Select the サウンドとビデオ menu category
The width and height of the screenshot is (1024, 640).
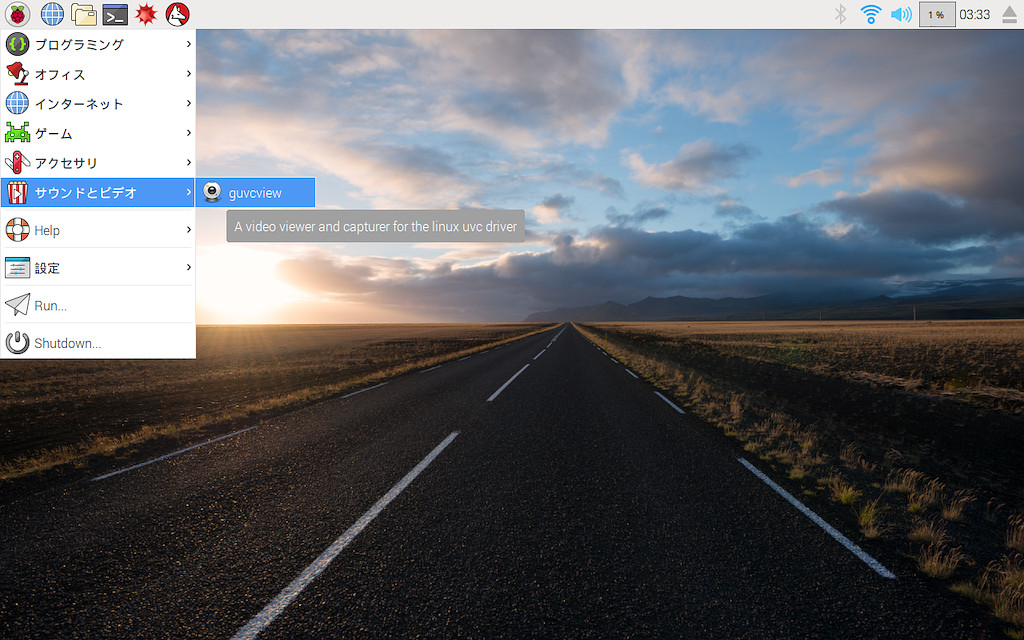point(98,192)
